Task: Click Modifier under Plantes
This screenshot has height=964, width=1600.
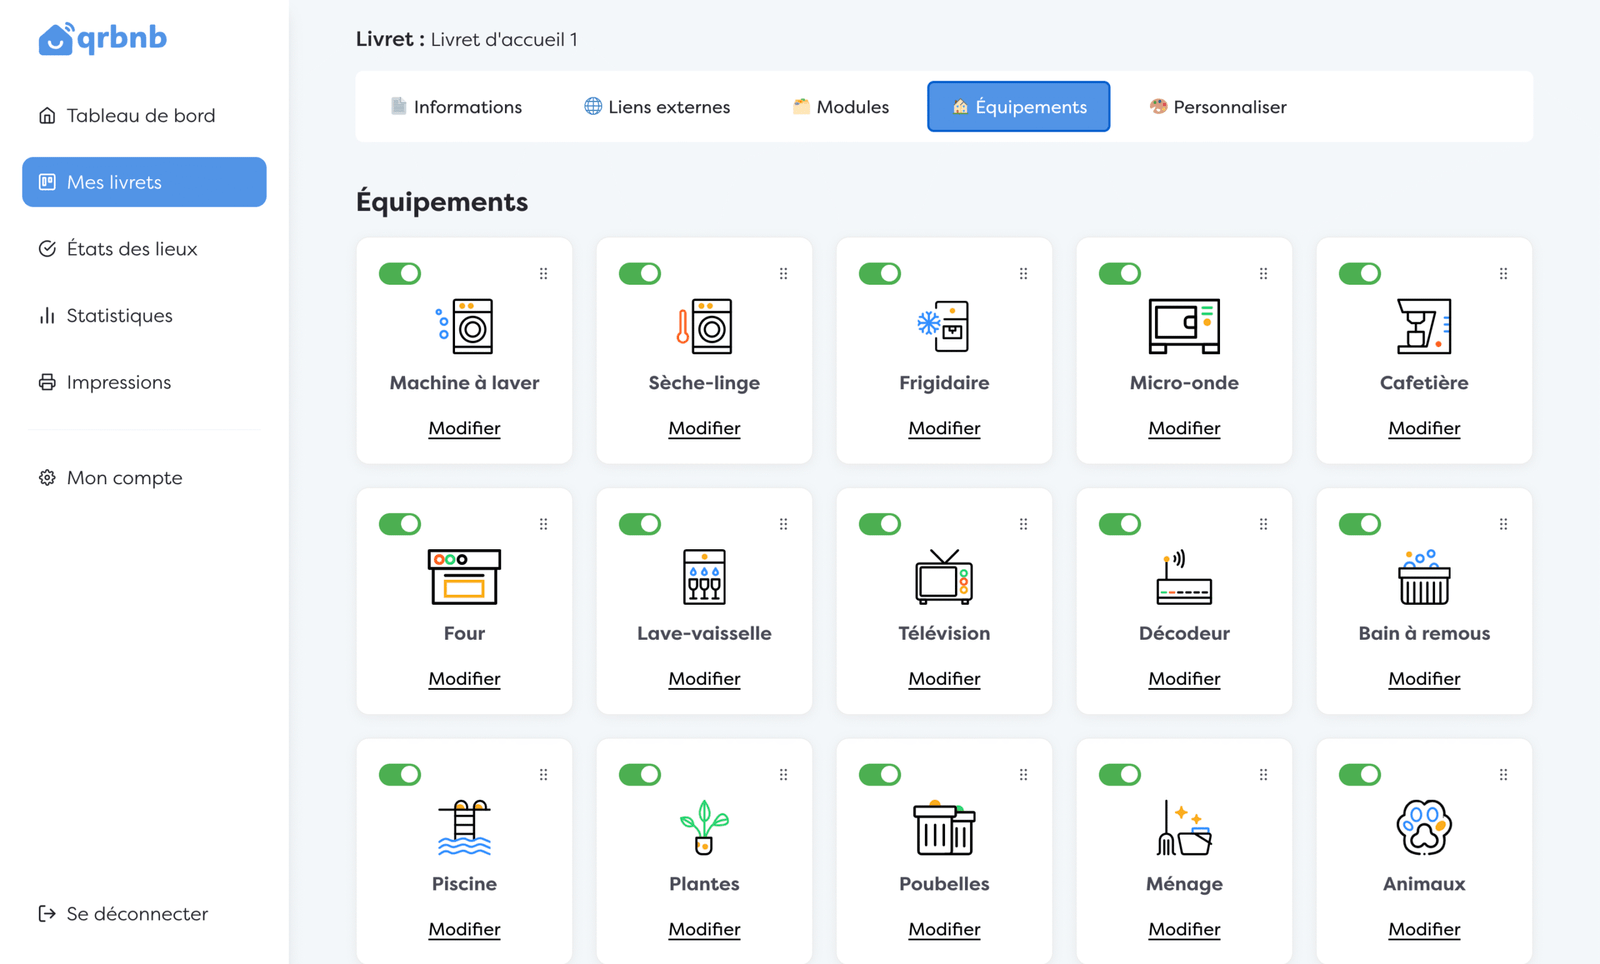Action: pos(704,929)
